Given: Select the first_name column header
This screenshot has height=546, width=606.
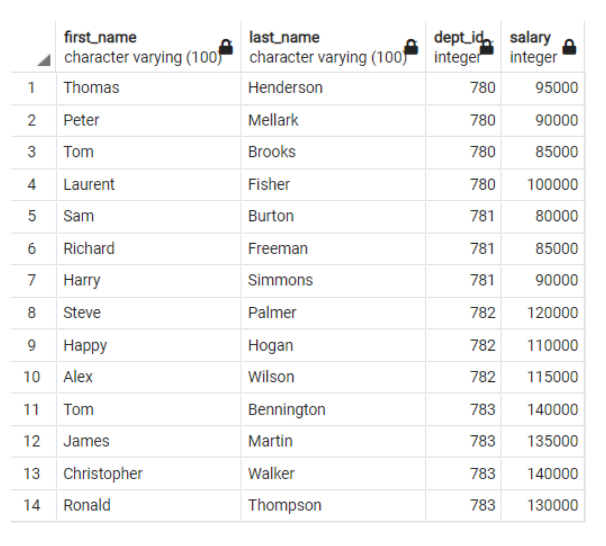Looking at the screenshot, I should coord(140,47).
